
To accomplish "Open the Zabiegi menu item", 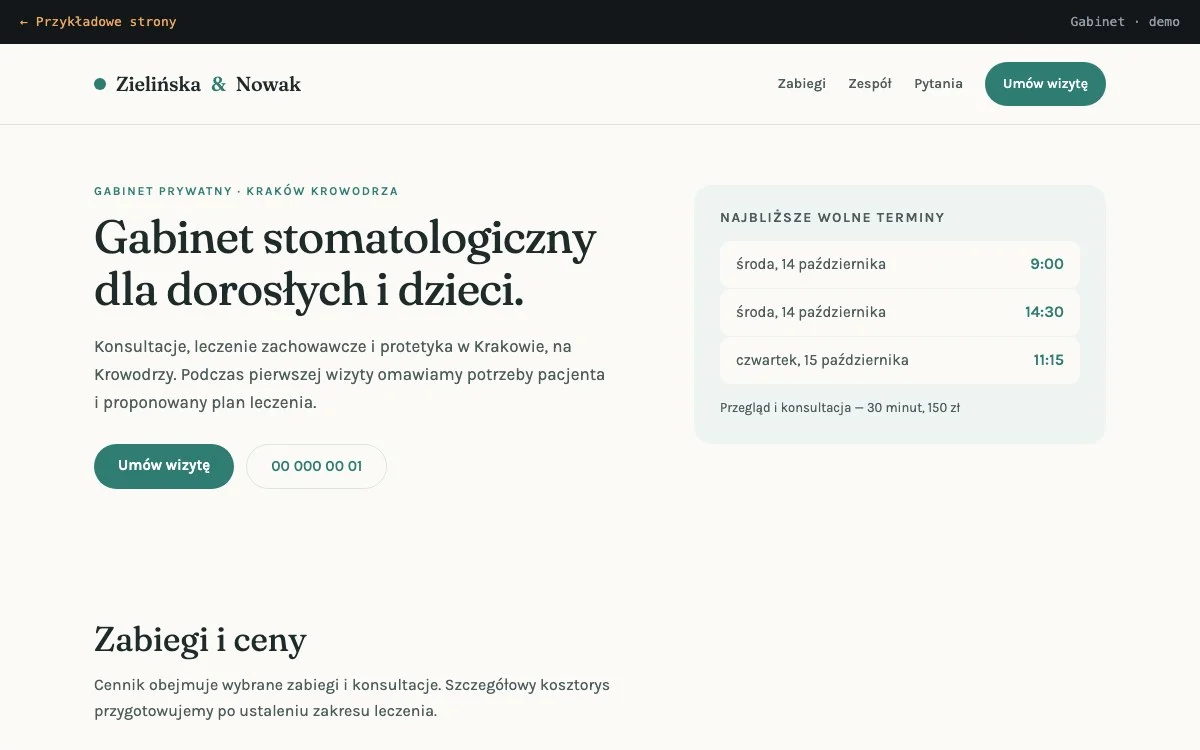I will coord(802,84).
